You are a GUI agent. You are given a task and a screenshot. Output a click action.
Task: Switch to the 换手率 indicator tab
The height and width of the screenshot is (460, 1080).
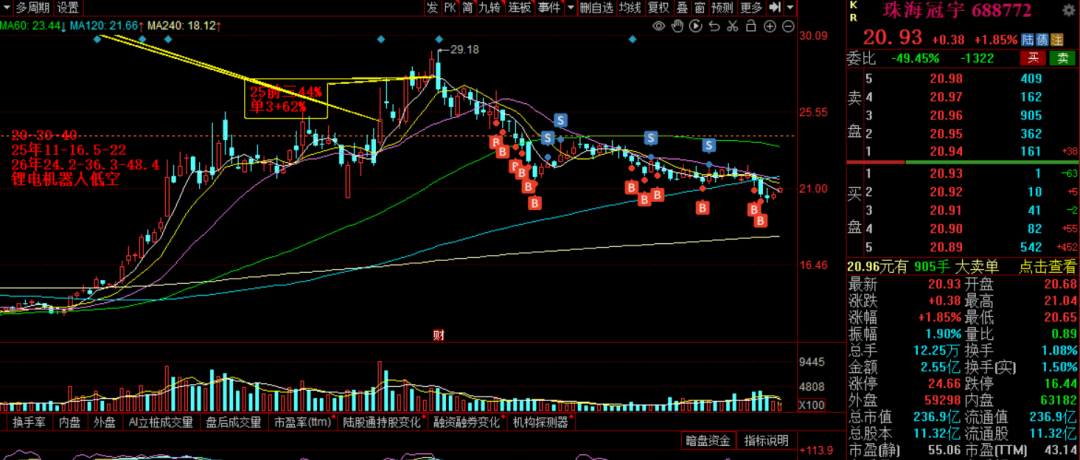tap(29, 422)
